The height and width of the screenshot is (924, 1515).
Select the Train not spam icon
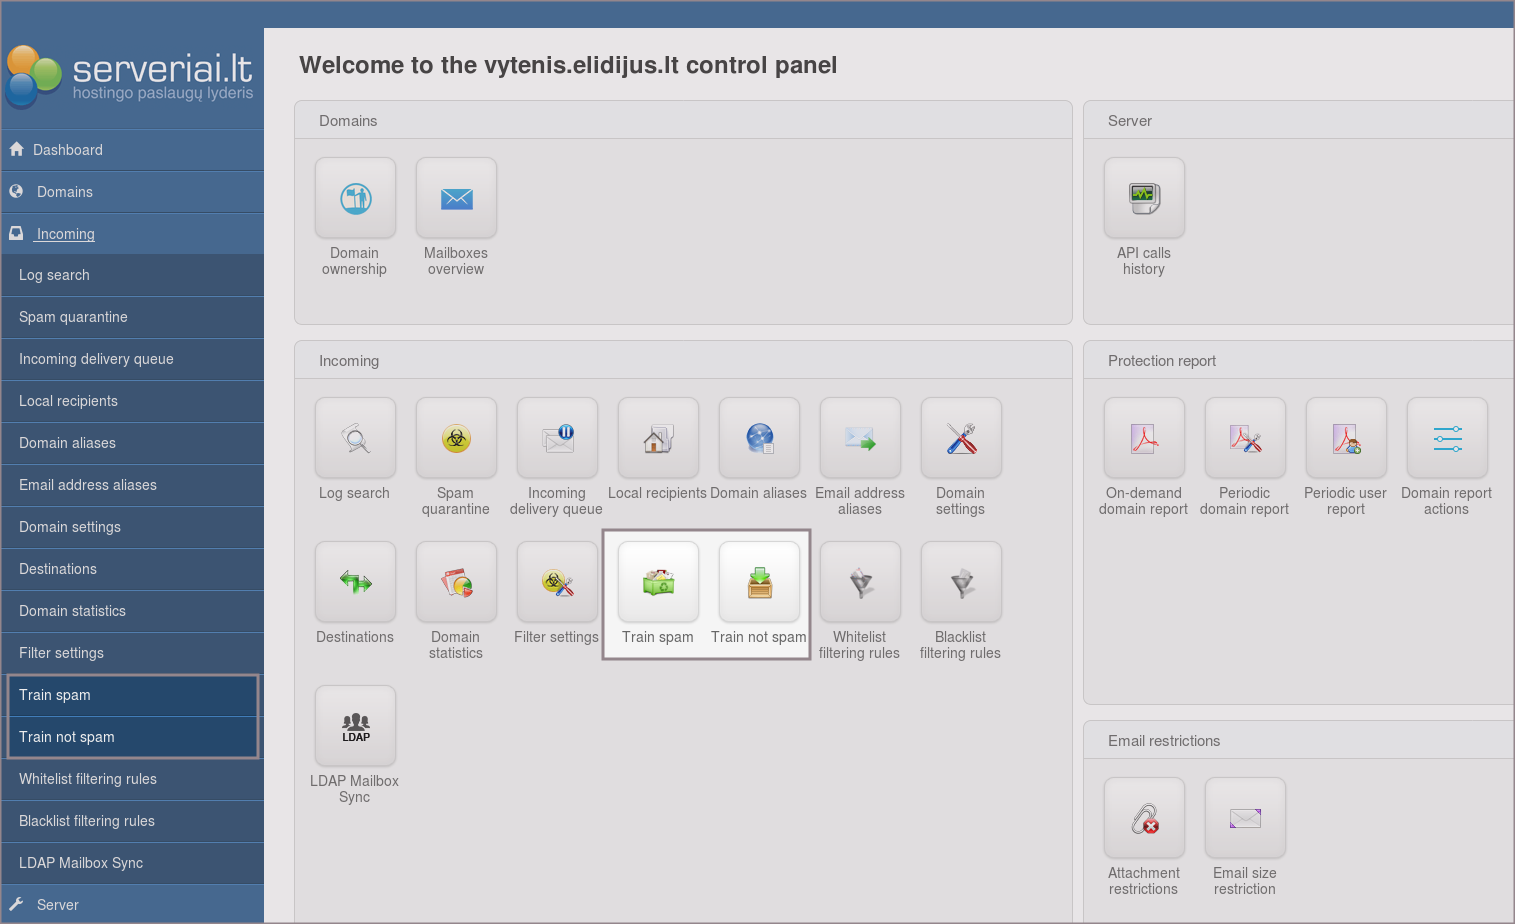pyautogui.click(x=759, y=582)
